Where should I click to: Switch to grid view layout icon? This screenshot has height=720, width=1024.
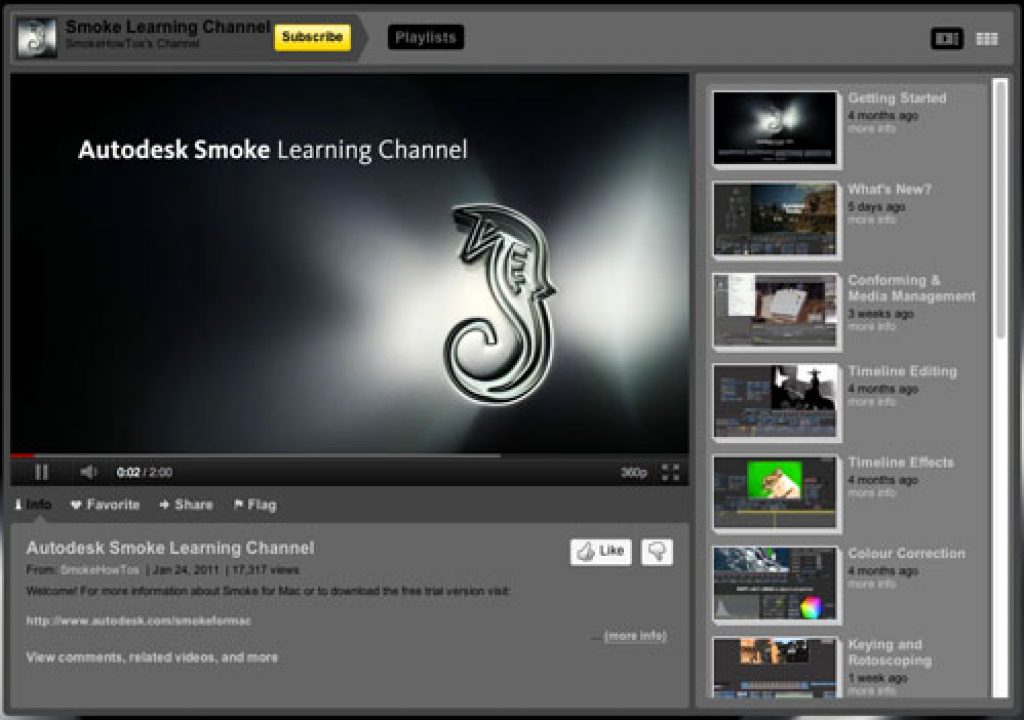[x=987, y=39]
